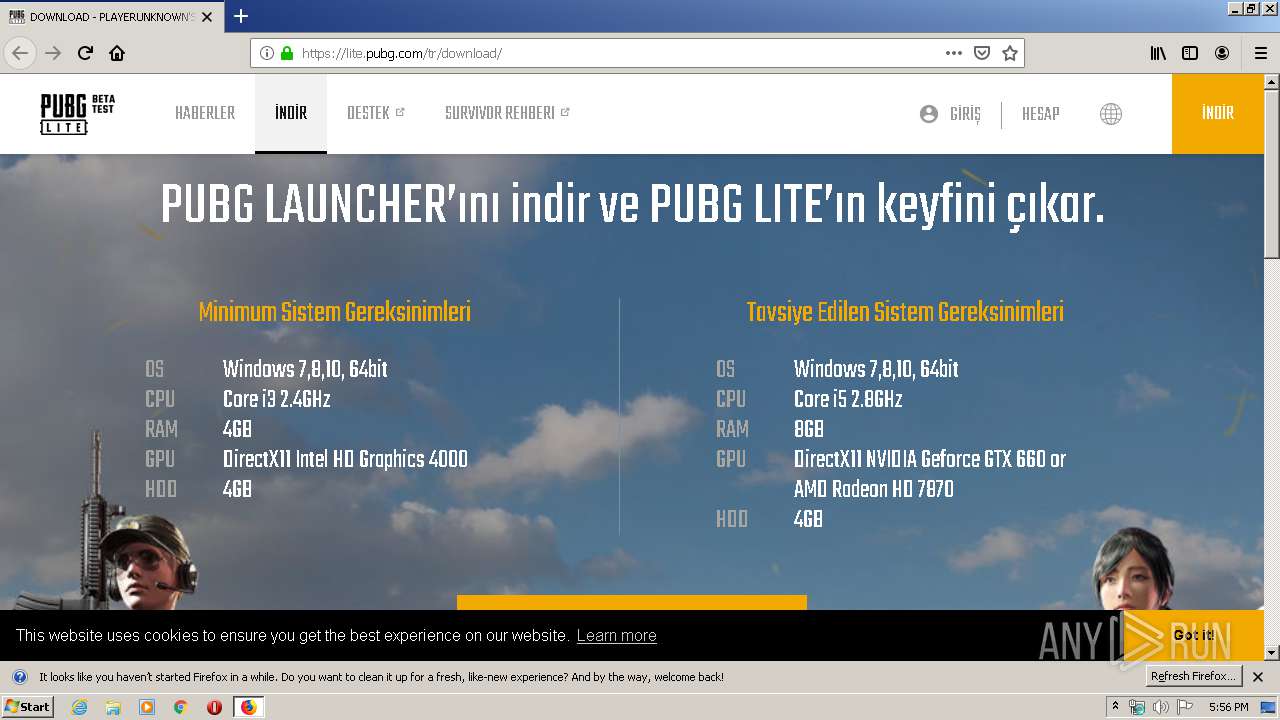
Task: Click the 'Core i5 2.8GHz' text
Action: point(848,399)
